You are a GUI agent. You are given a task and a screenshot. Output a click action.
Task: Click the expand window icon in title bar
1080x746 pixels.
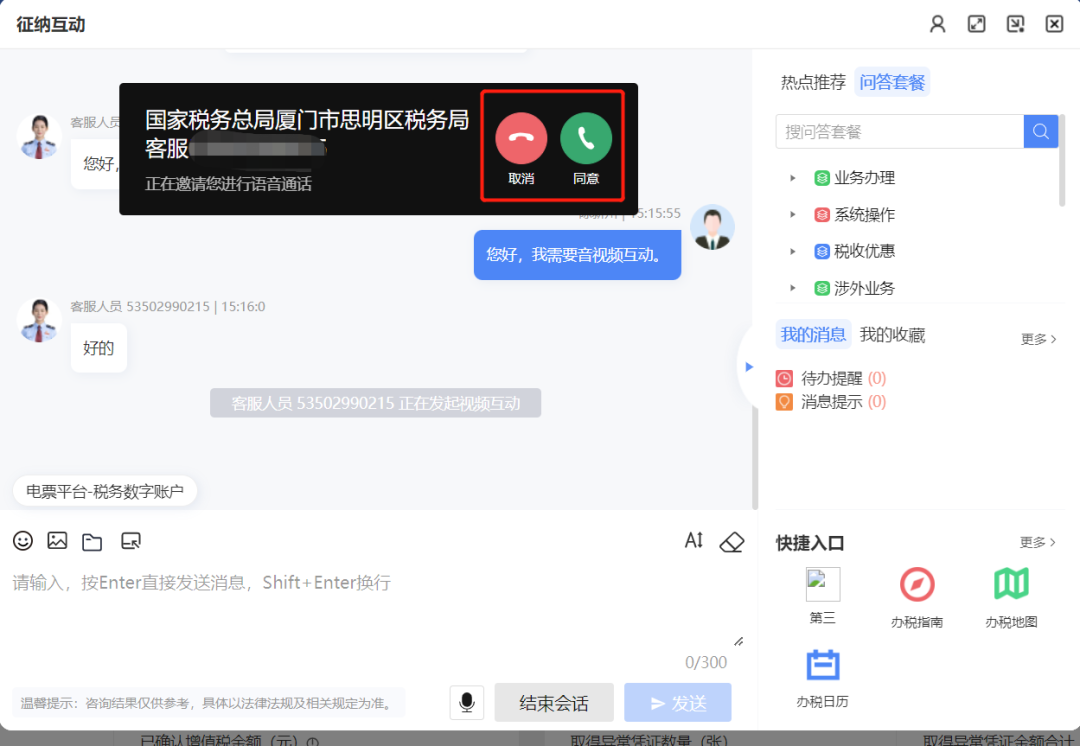point(976,24)
